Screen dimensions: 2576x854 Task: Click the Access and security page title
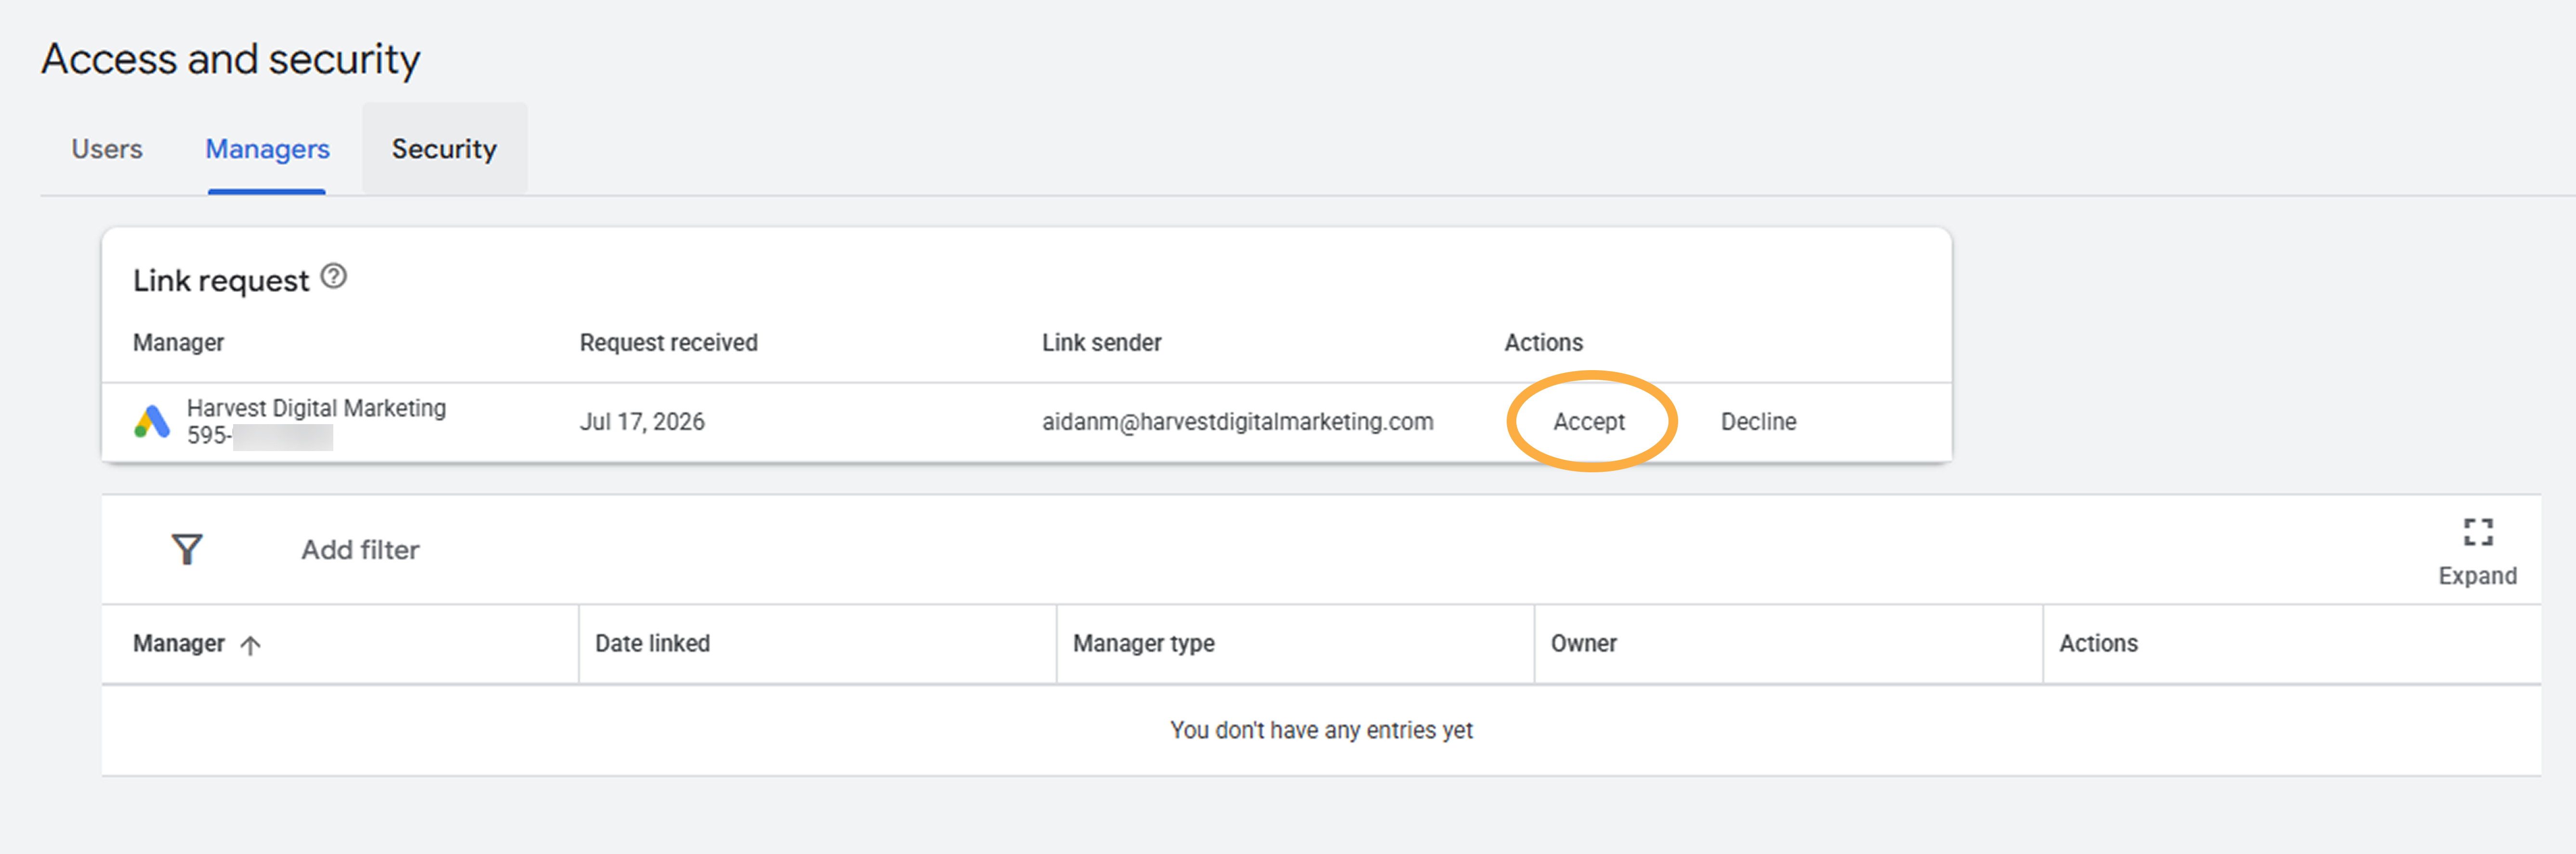pos(231,59)
